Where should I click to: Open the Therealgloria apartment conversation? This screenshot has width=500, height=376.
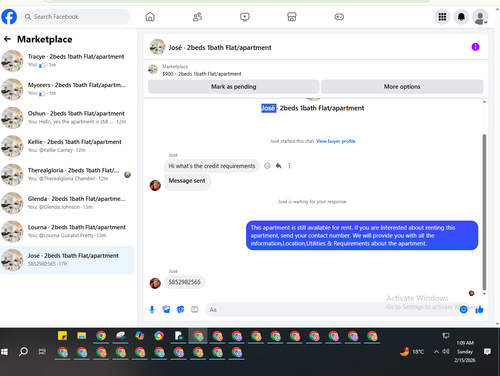point(67,174)
